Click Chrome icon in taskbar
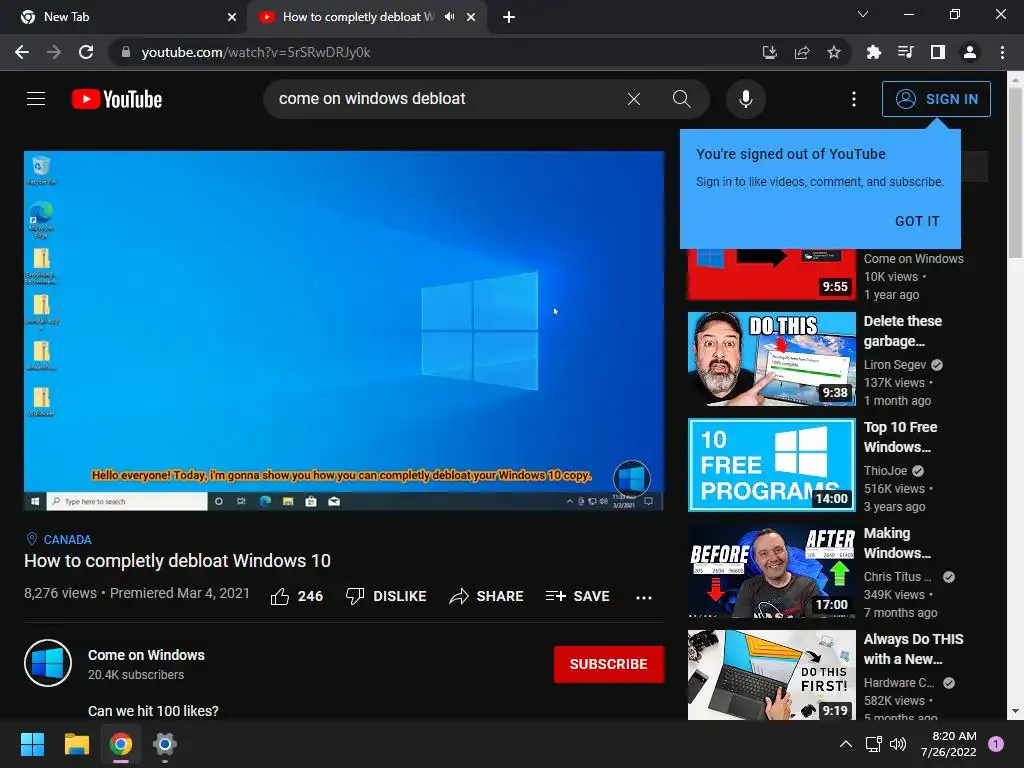Viewport: 1024px width, 768px height. click(x=121, y=744)
